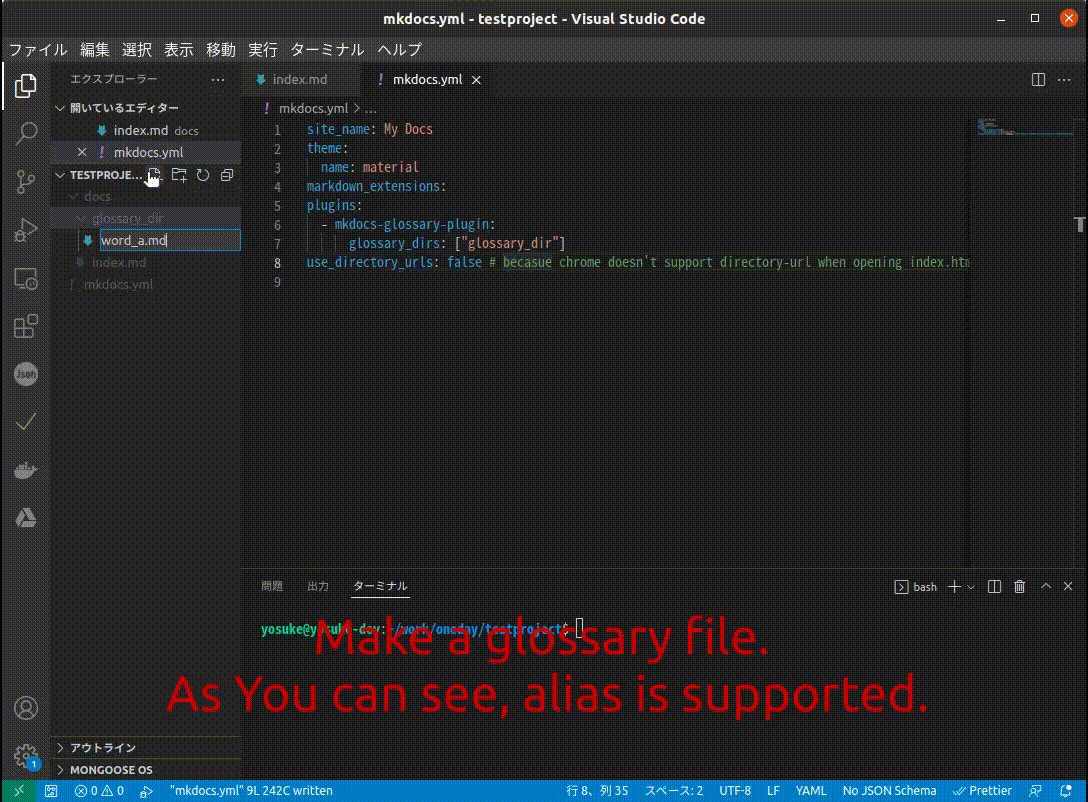Collapse the open editors section
Viewport: 1088px width, 802px height.
point(60,108)
